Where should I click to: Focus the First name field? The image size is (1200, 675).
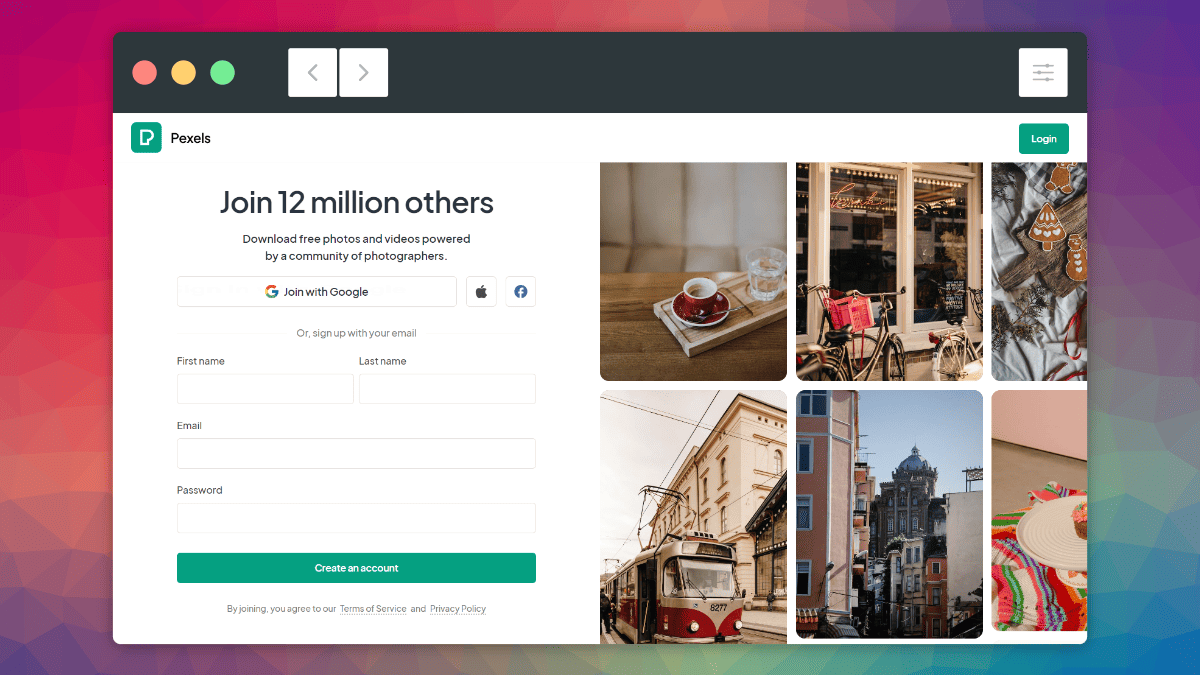(x=265, y=389)
